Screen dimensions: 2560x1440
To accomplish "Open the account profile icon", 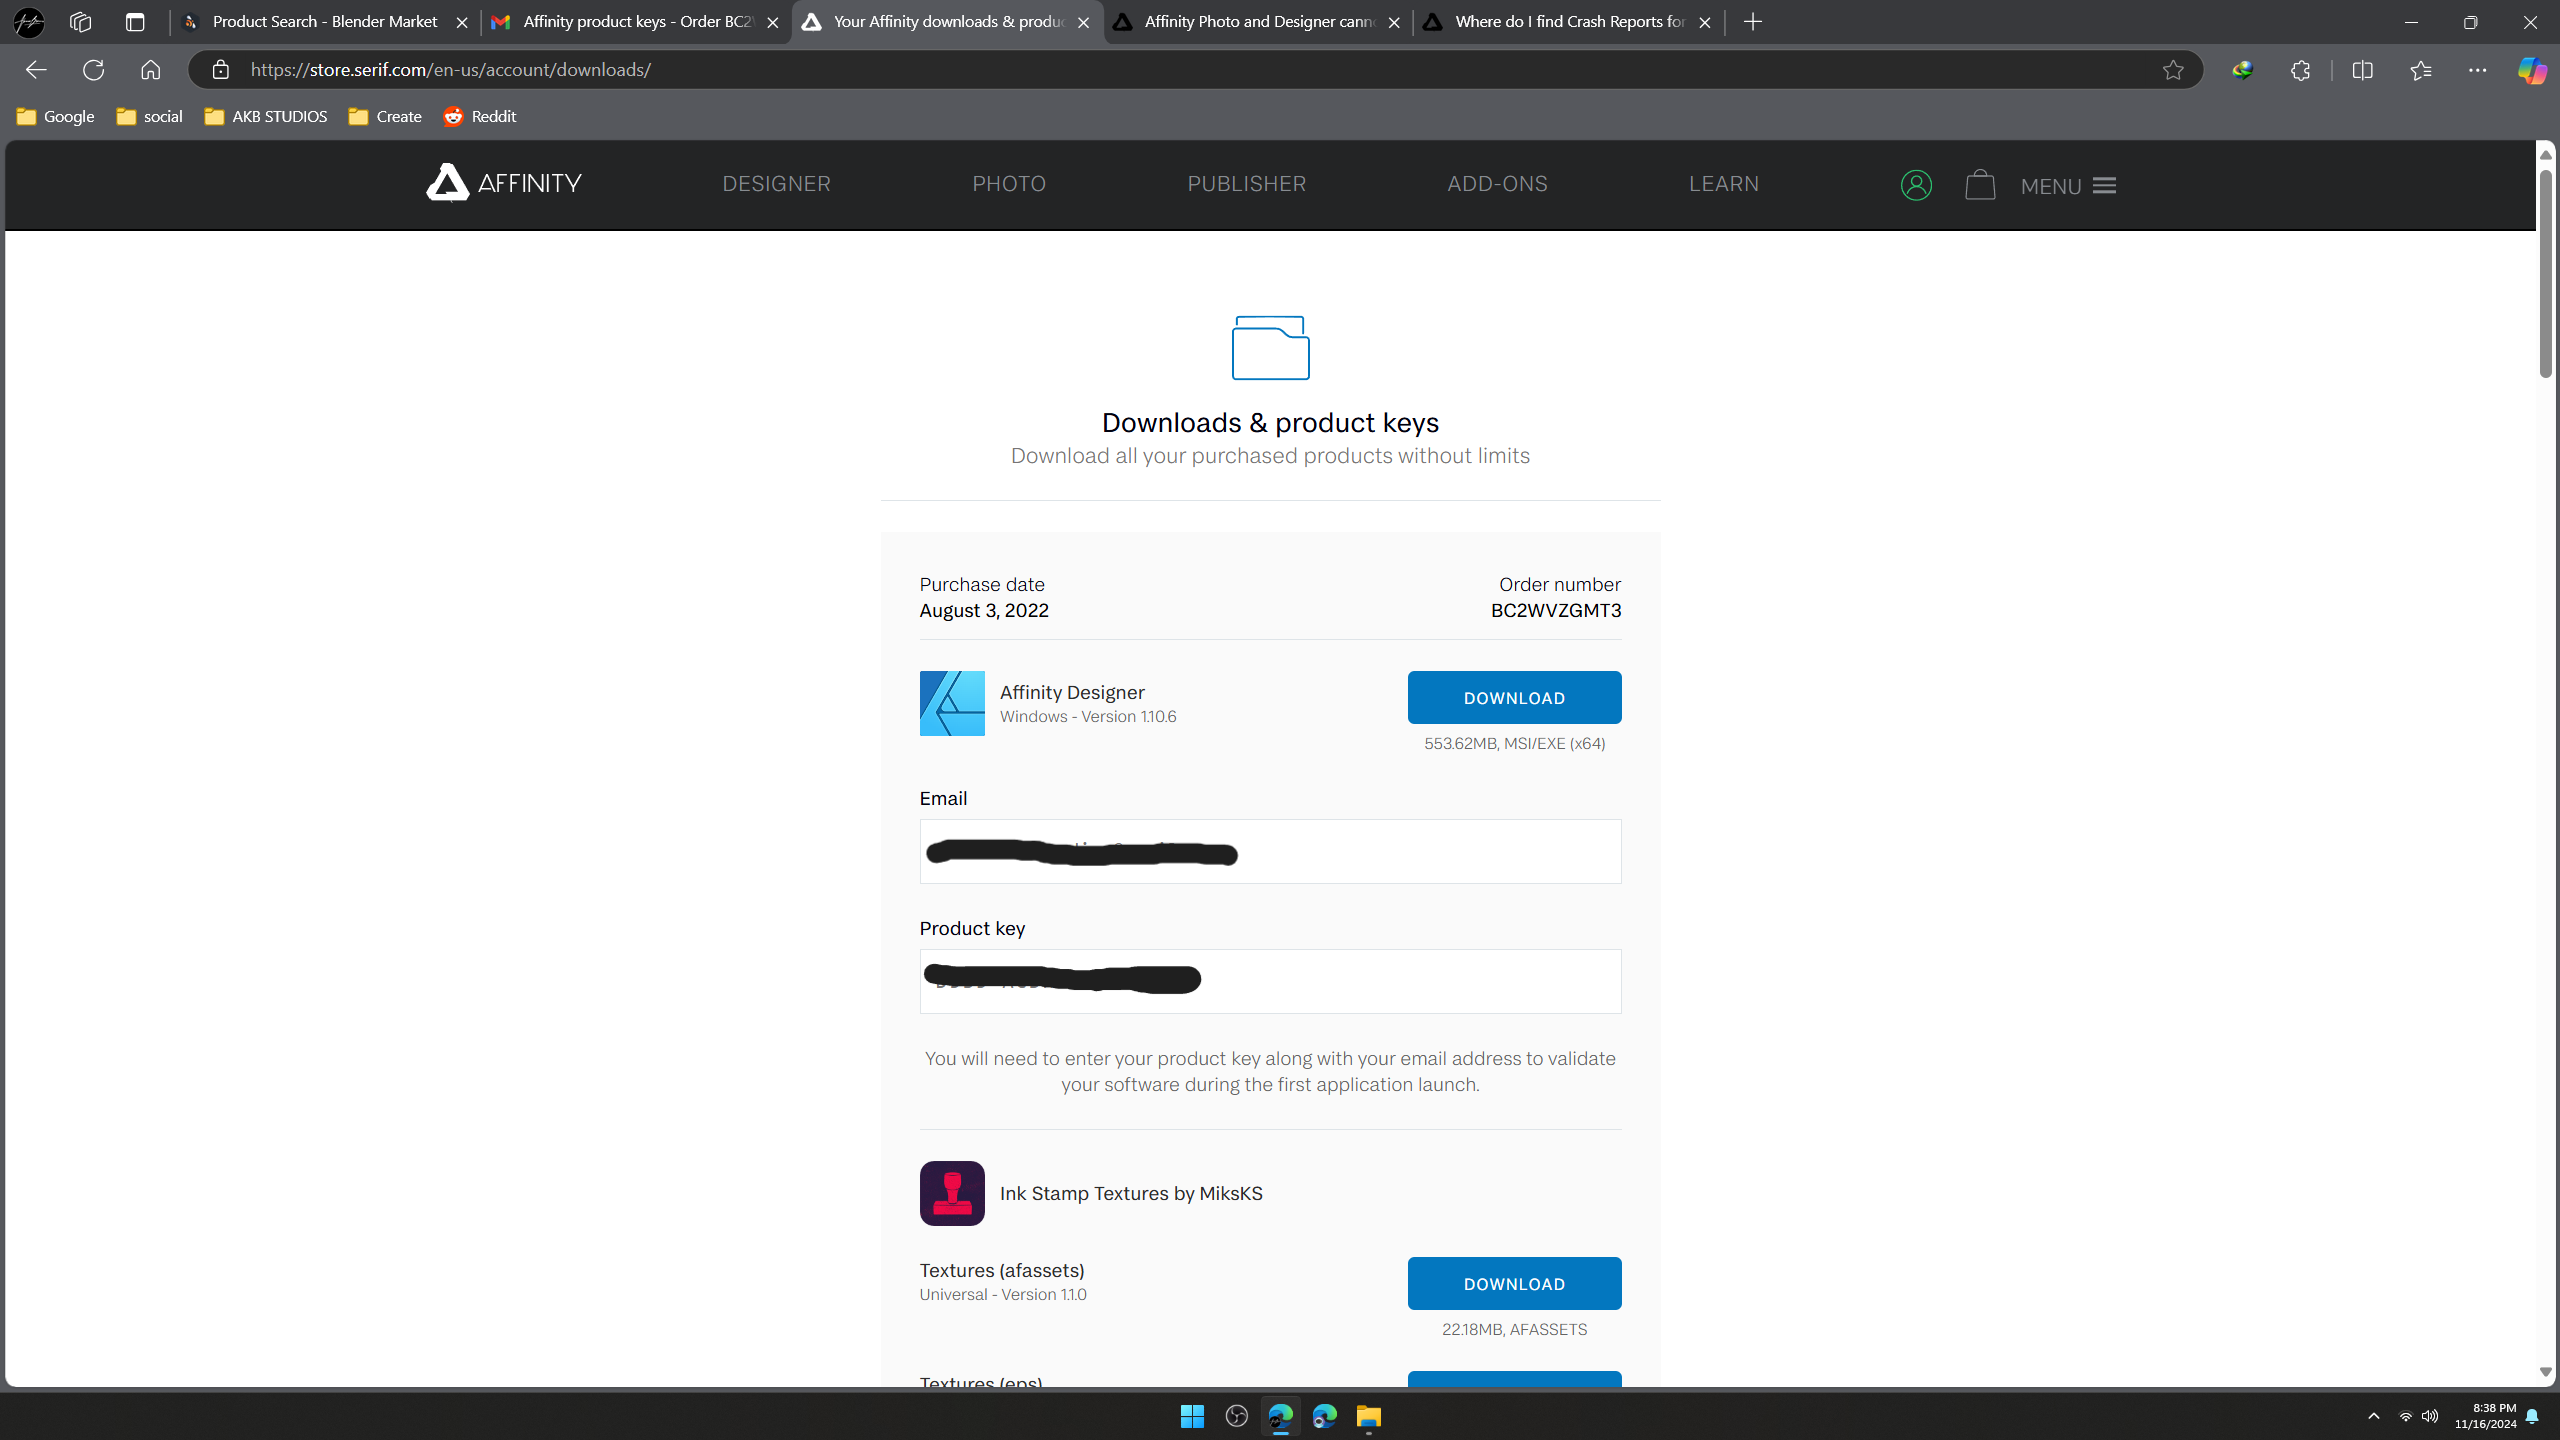I will coord(1916,185).
